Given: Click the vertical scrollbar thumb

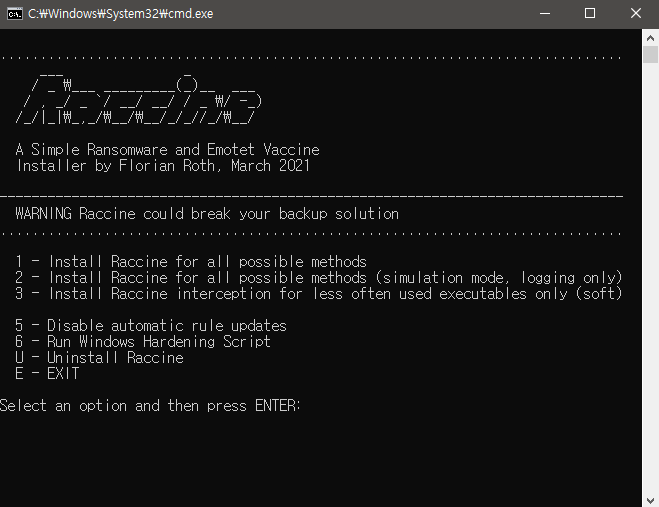Looking at the screenshot, I should point(650,55).
